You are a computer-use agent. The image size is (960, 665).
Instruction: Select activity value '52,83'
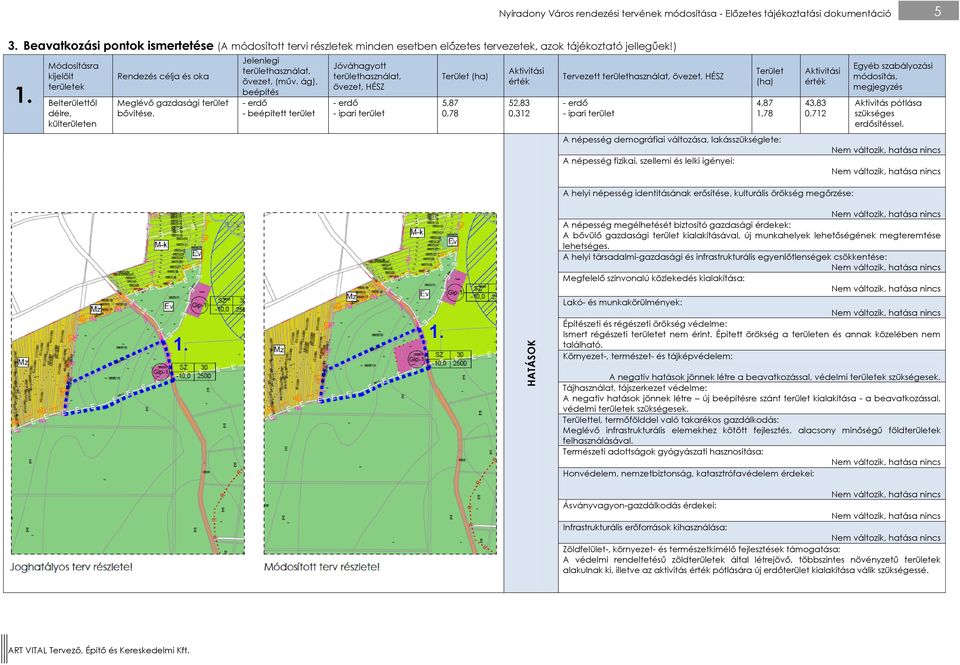click(519, 103)
